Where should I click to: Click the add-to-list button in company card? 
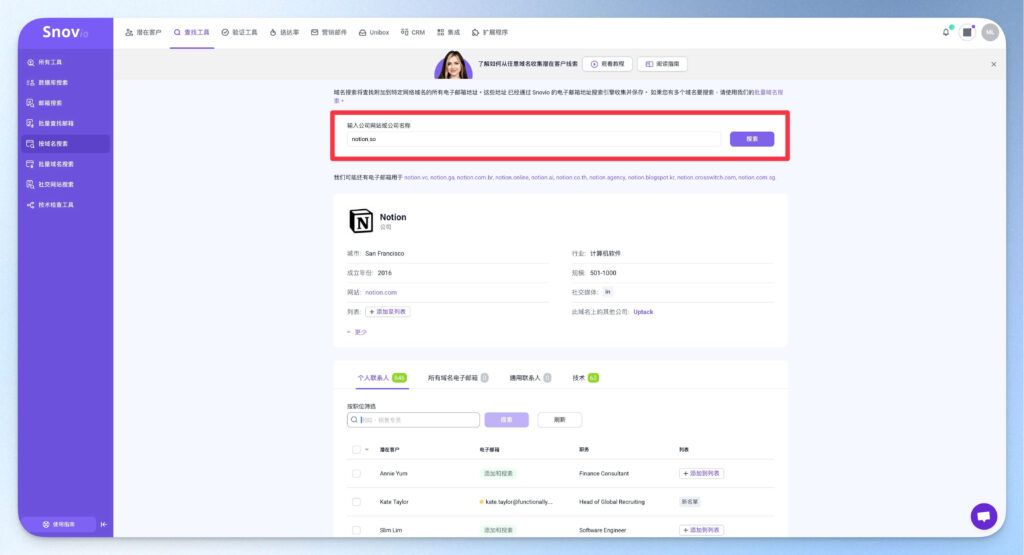pyautogui.click(x=388, y=311)
